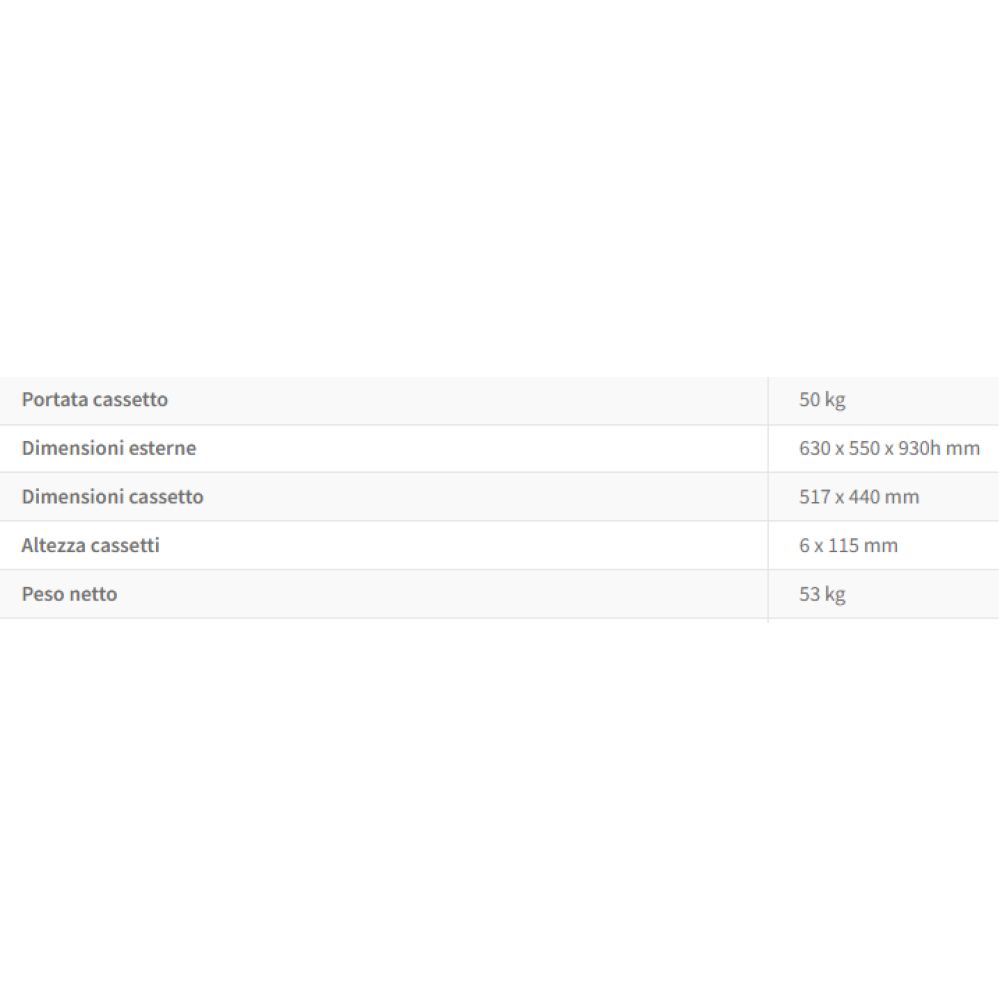
Task: Click "930h" in the external dimensions value
Action: pos(919,448)
